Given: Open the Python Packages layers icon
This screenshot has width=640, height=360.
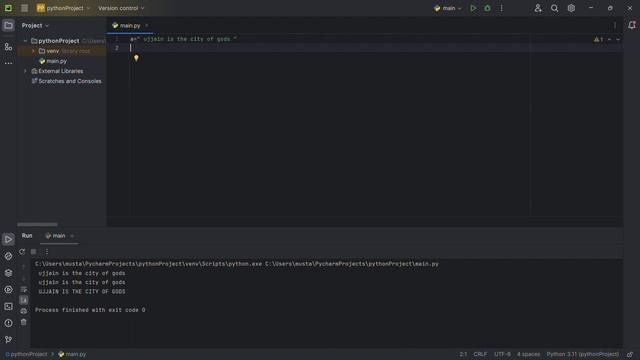Looking at the screenshot, I should click(8, 273).
